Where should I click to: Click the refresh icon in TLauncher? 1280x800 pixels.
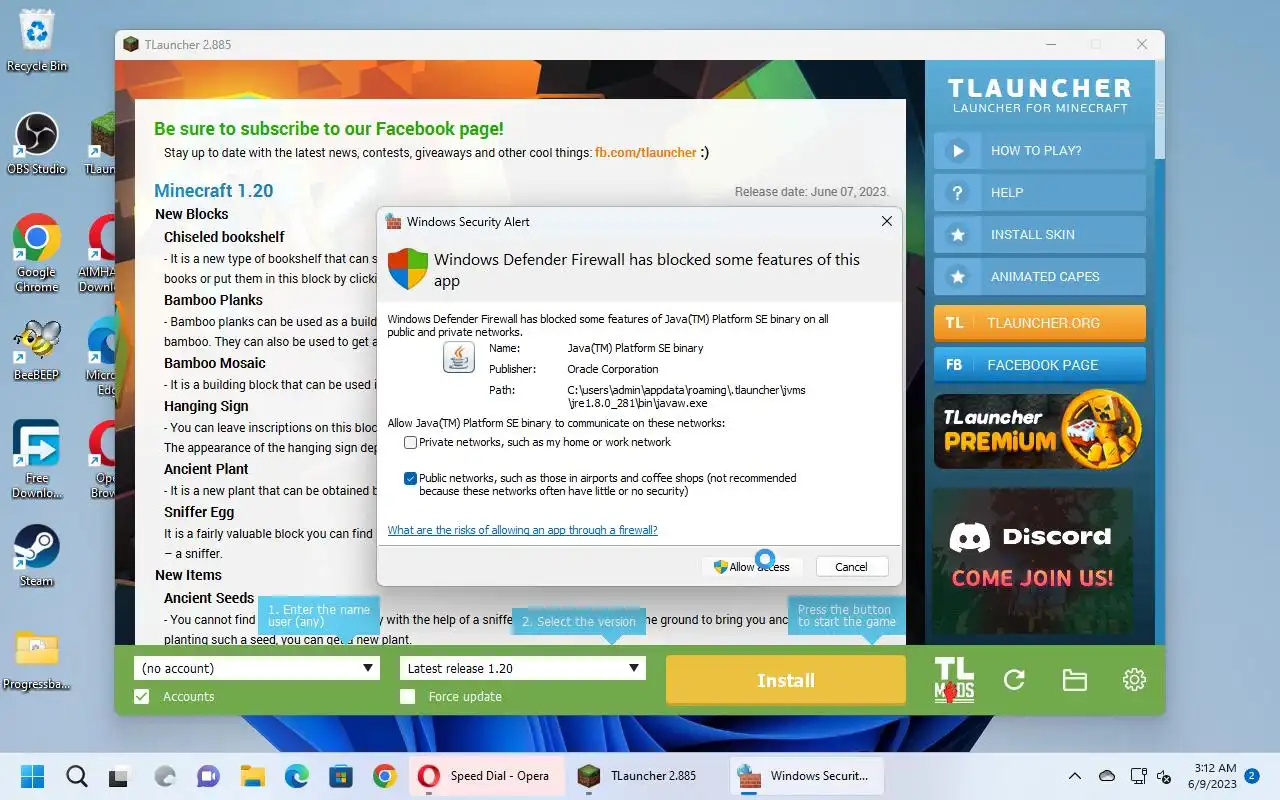pos(1014,680)
